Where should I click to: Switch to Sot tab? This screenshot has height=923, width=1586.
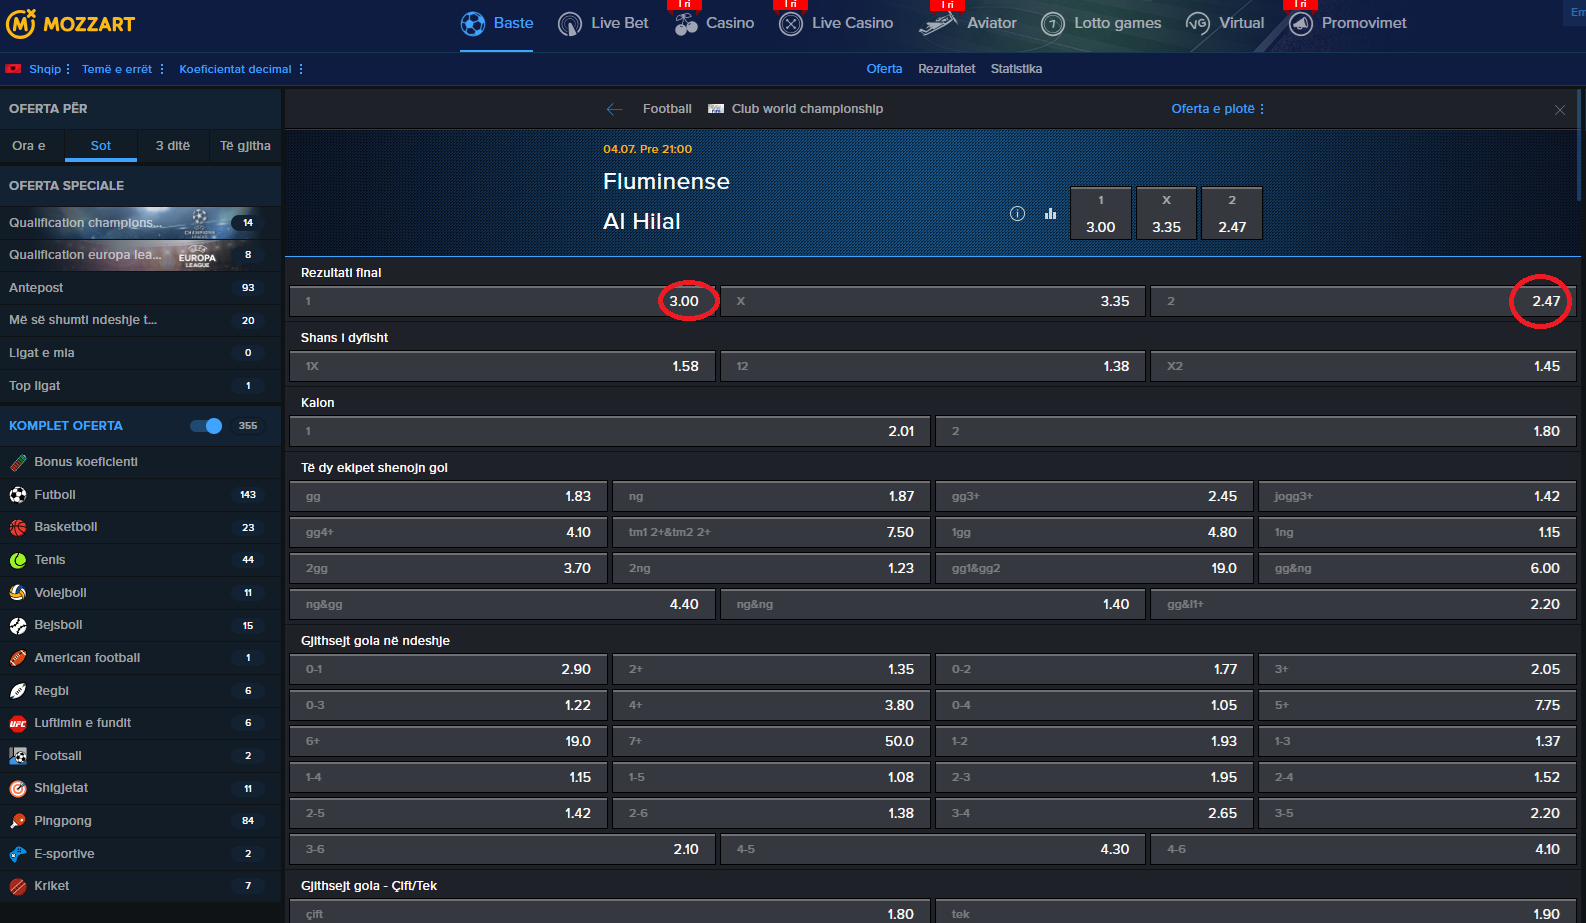pyautogui.click(x=101, y=146)
